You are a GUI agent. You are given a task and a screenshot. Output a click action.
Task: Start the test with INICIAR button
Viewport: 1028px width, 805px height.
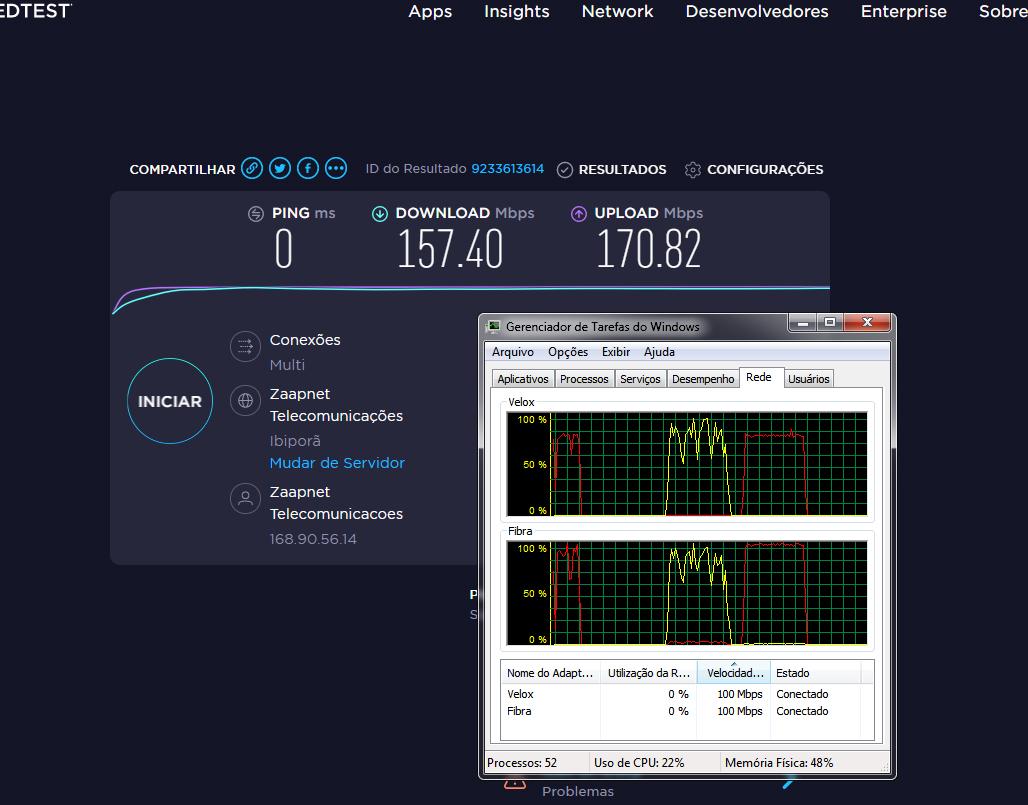tap(170, 401)
